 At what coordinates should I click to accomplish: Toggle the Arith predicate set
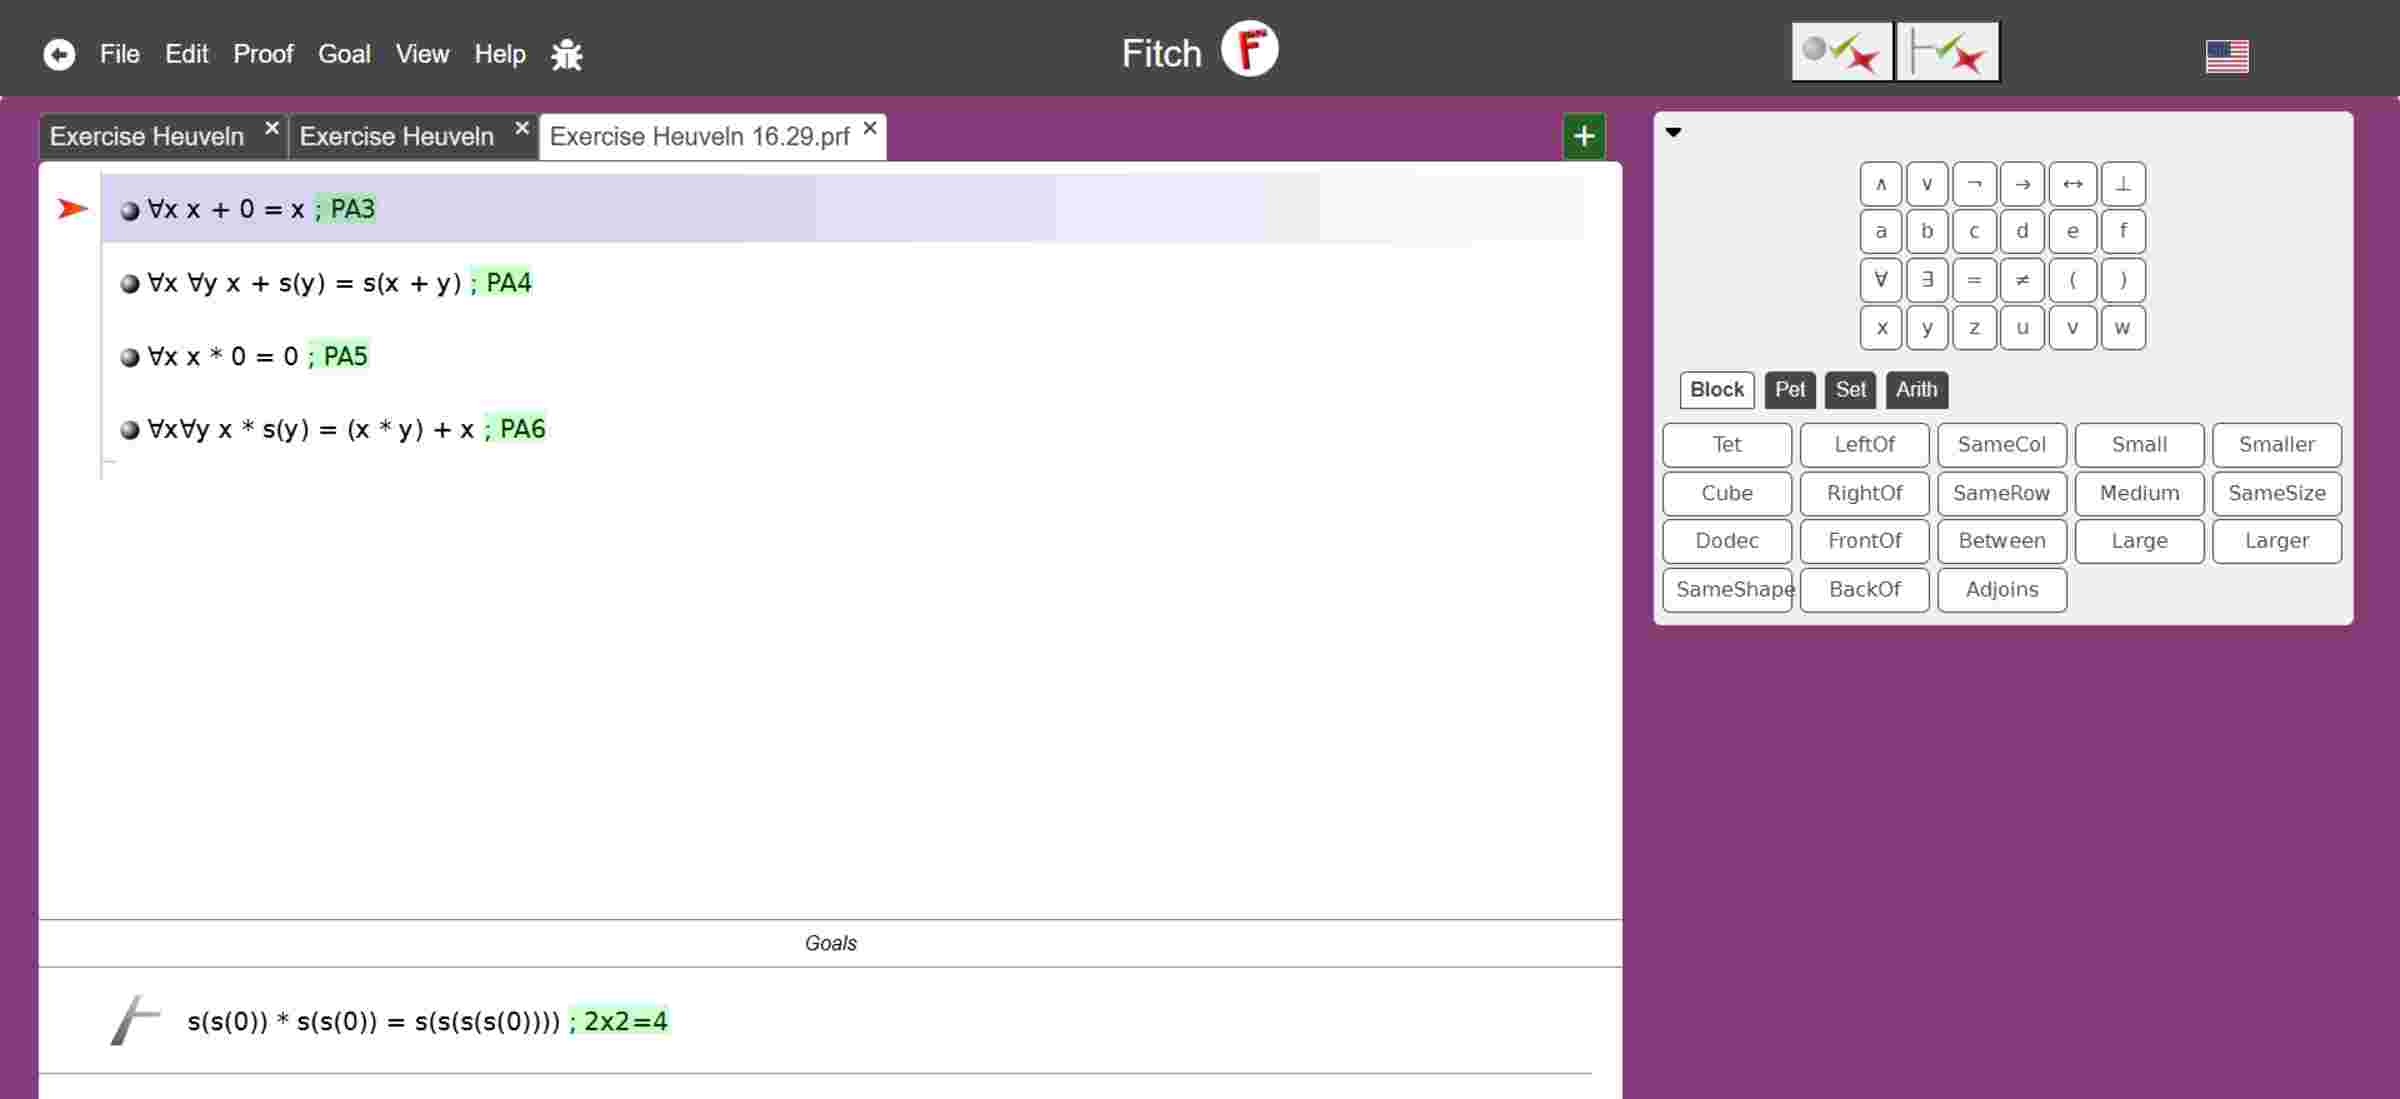point(1916,390)
